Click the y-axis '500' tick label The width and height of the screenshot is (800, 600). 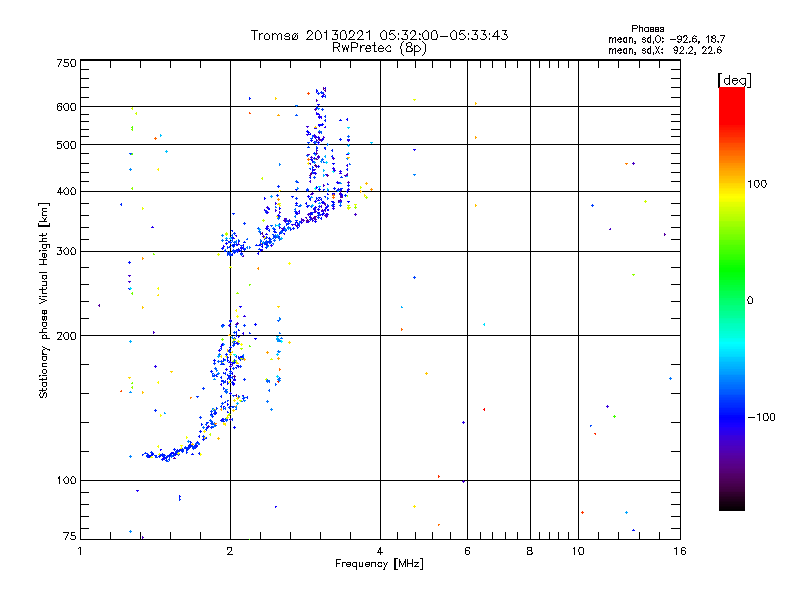[66, 145]
